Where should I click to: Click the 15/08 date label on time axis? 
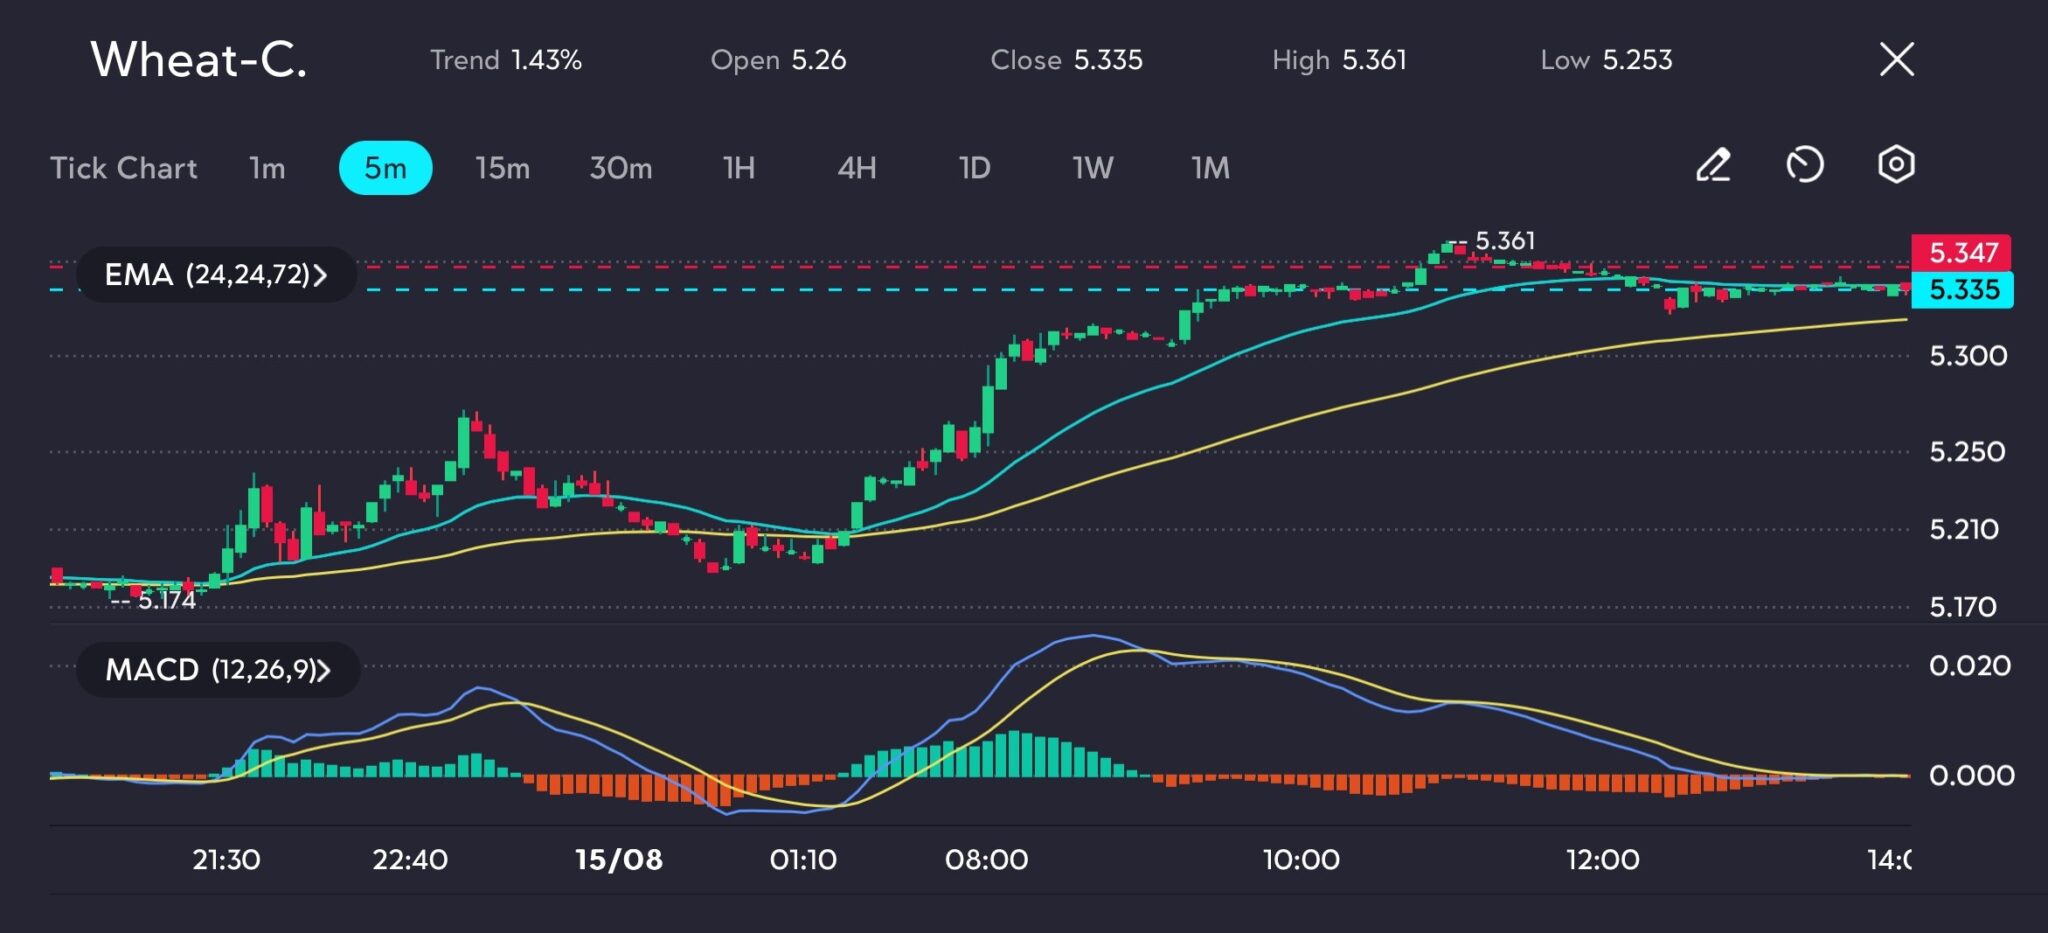[x=619, y=860]
